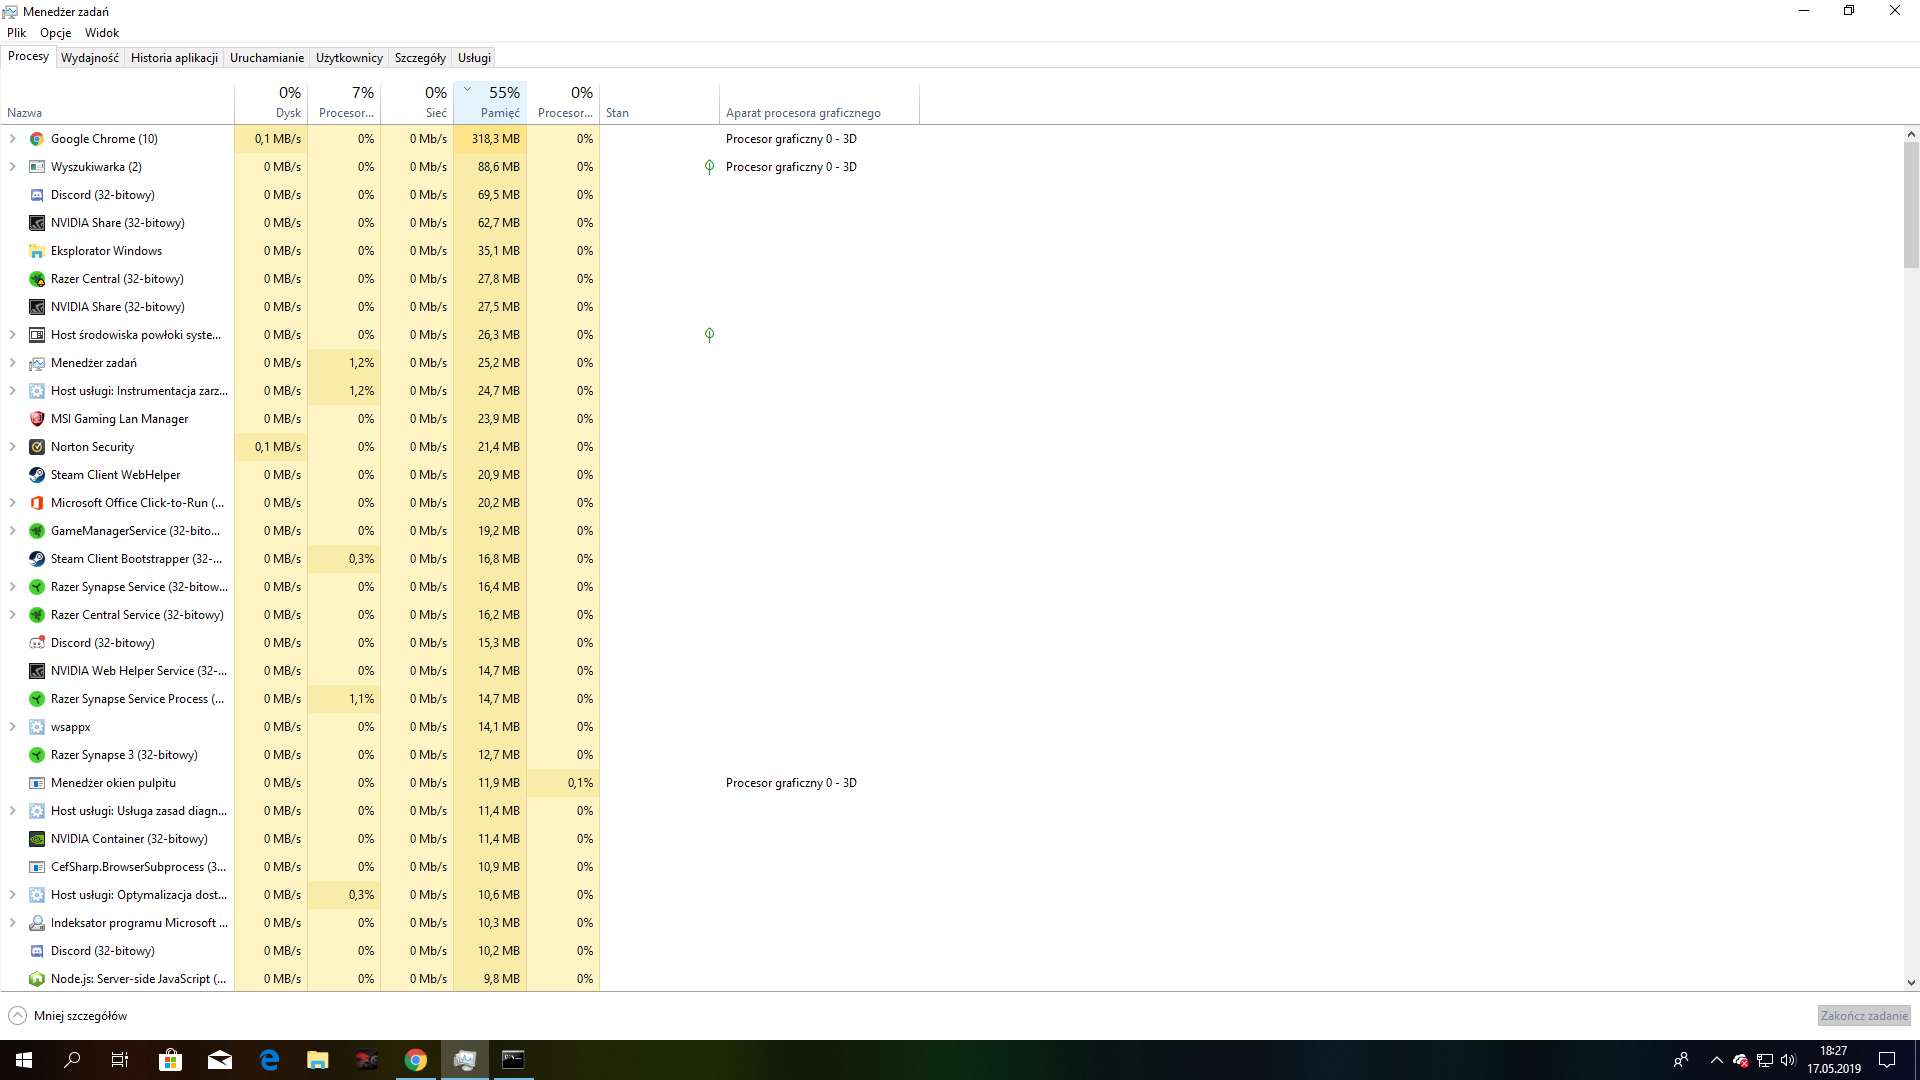This screenshot has width=1920, height=1080.
Task: Click the Zakończ zadanie button
Action: point(1864,1016)
